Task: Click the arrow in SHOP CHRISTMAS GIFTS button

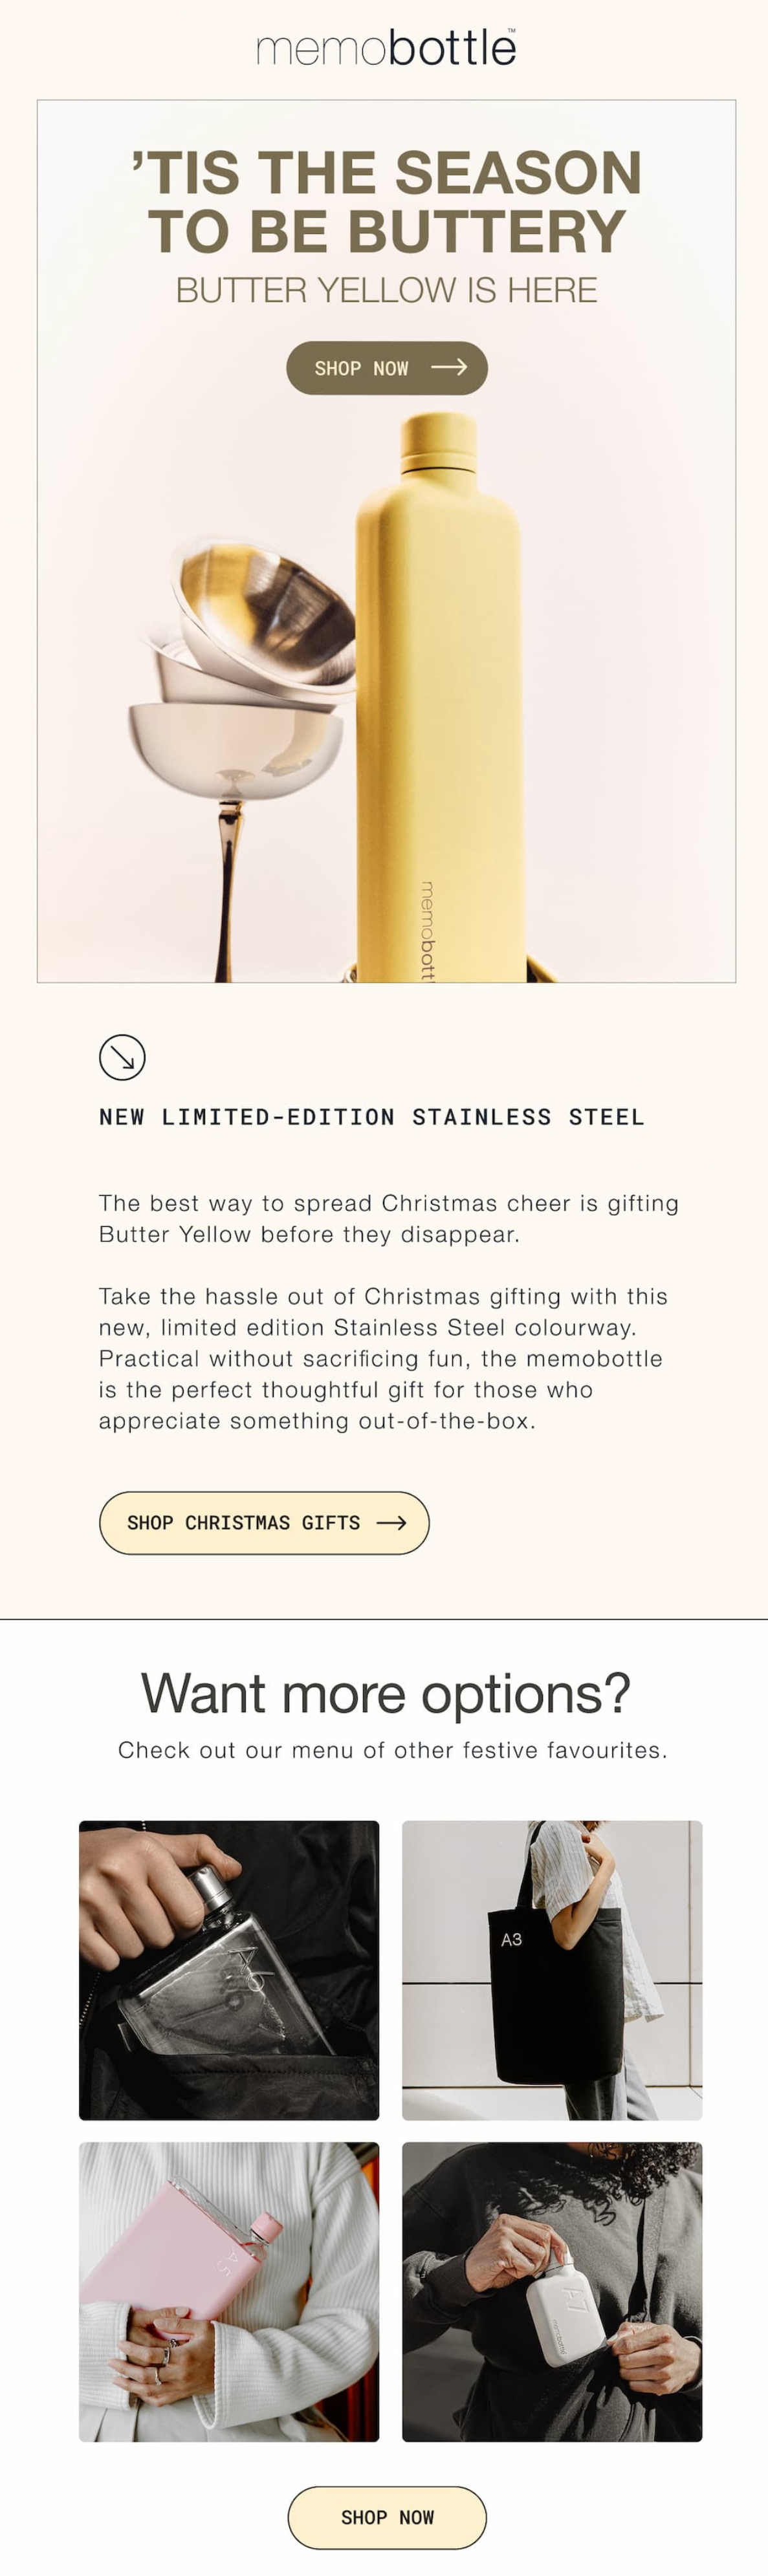Action: point(391,1523)
